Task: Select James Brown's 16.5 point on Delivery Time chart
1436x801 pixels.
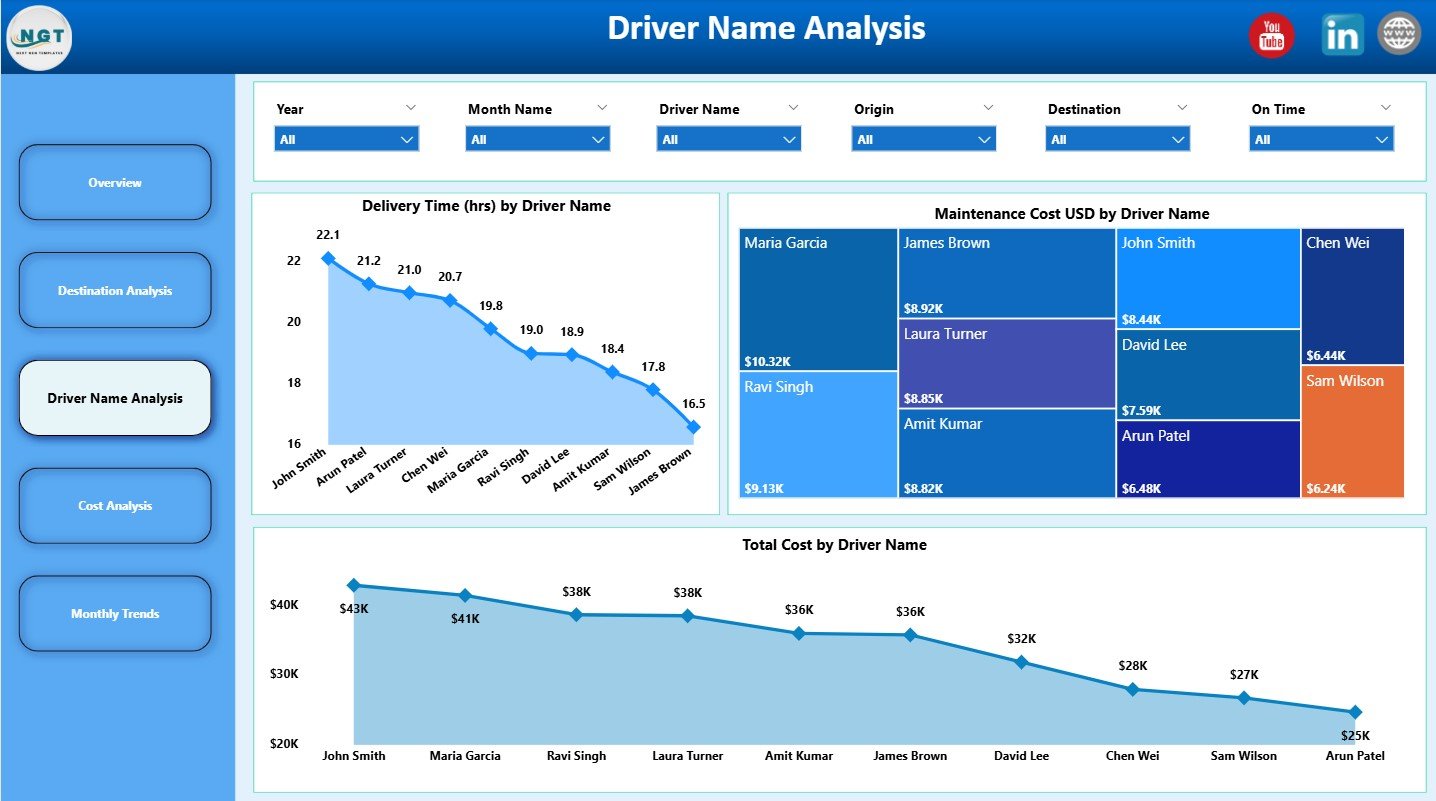Action: (693, 427)
